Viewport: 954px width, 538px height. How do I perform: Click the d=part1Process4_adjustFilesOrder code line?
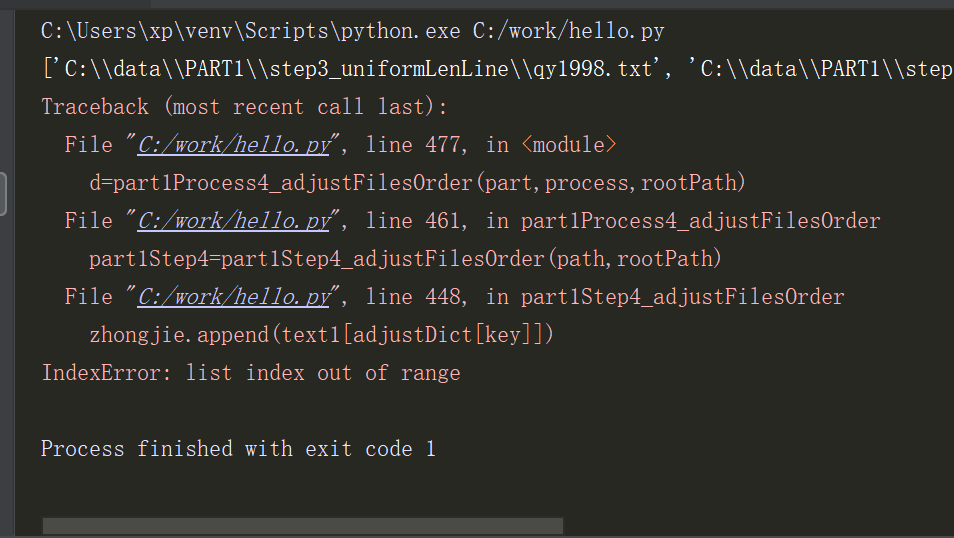pyautogui.click(x=417, y=183)
